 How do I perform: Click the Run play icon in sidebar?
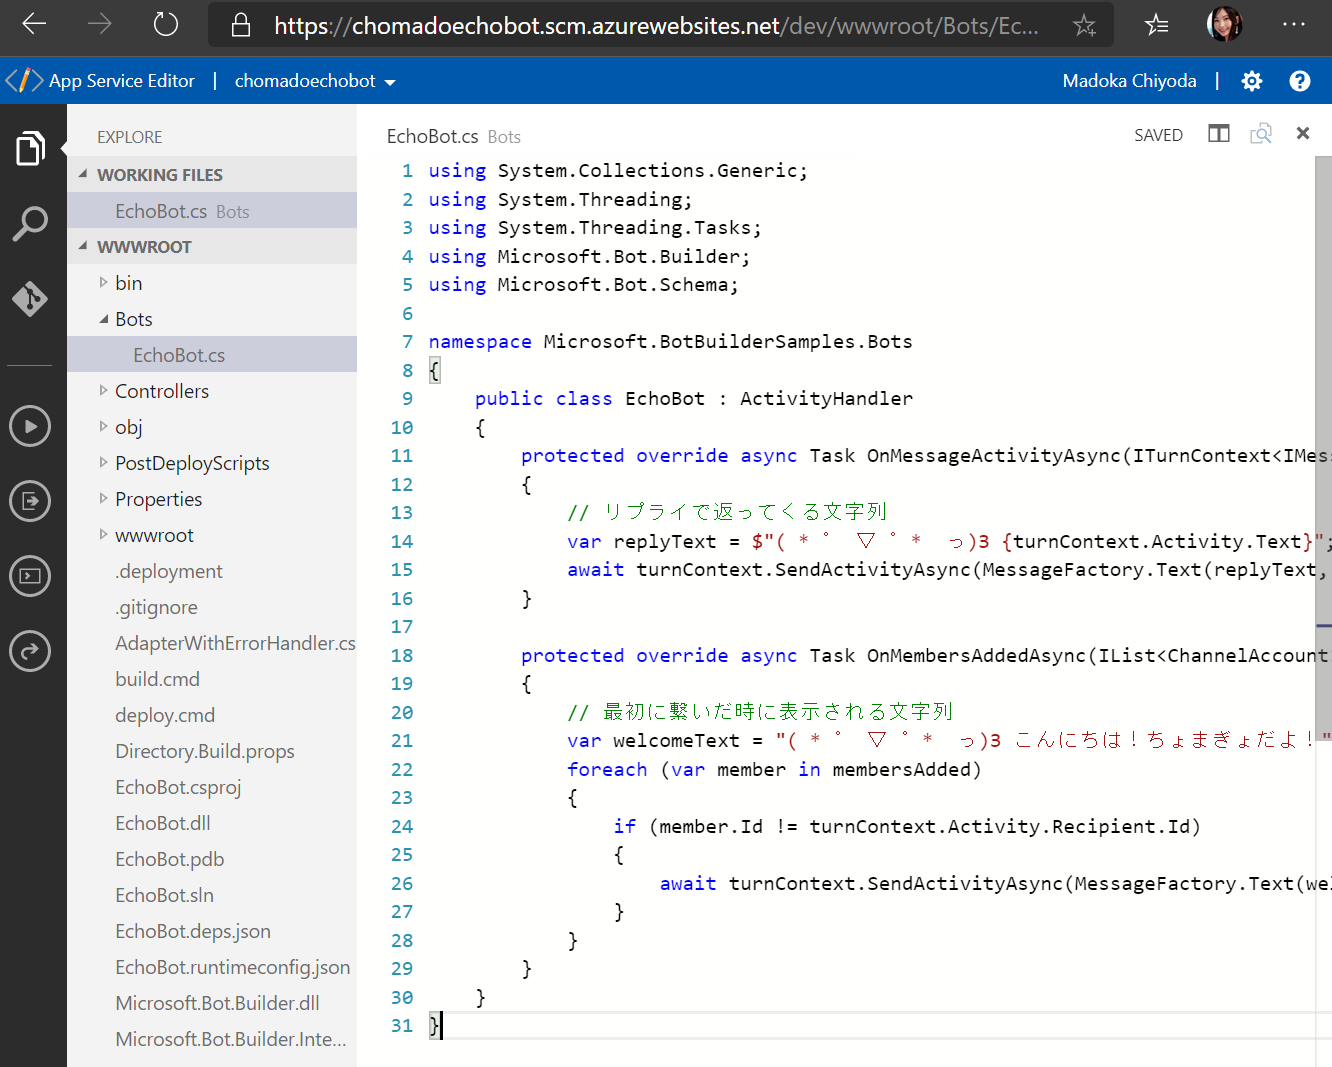(x=30, y=426)
